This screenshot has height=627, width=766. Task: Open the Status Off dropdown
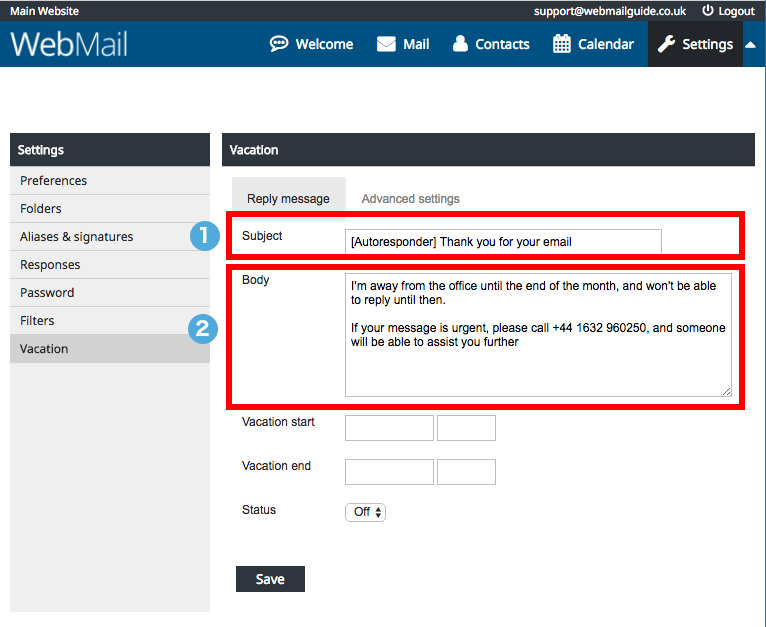pyautogui.click(x=365, y=512)
